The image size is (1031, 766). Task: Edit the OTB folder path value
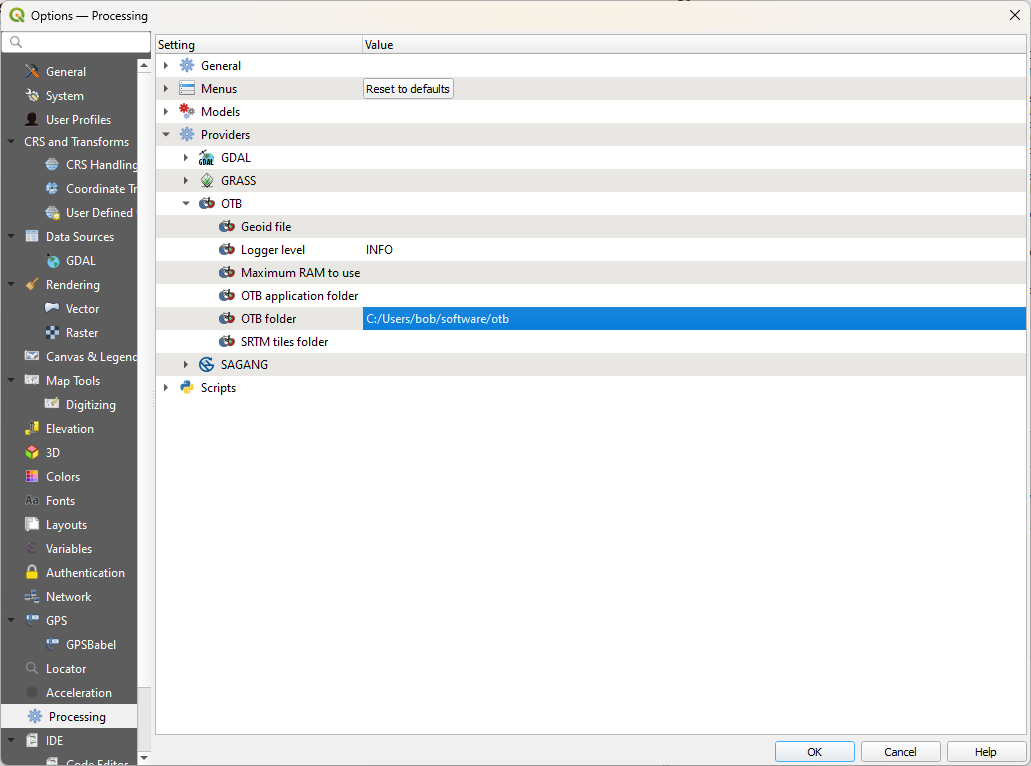(x=692, y=319)
